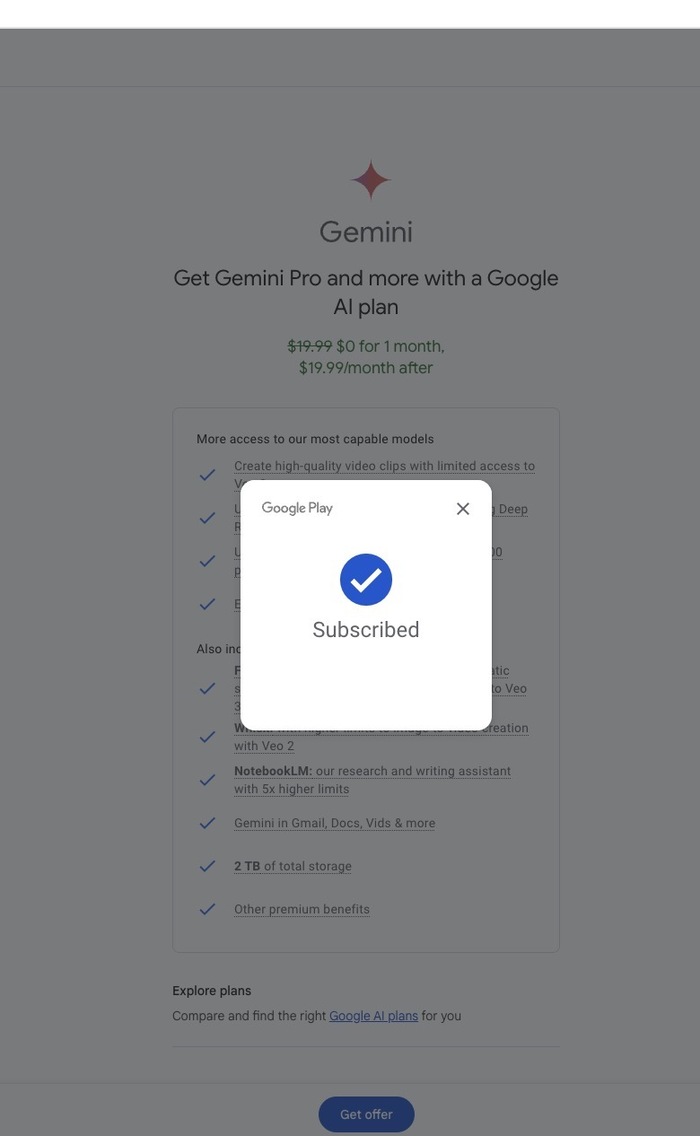
Task: Open the Other premium benefits link
Action: [x=302, y=910]
